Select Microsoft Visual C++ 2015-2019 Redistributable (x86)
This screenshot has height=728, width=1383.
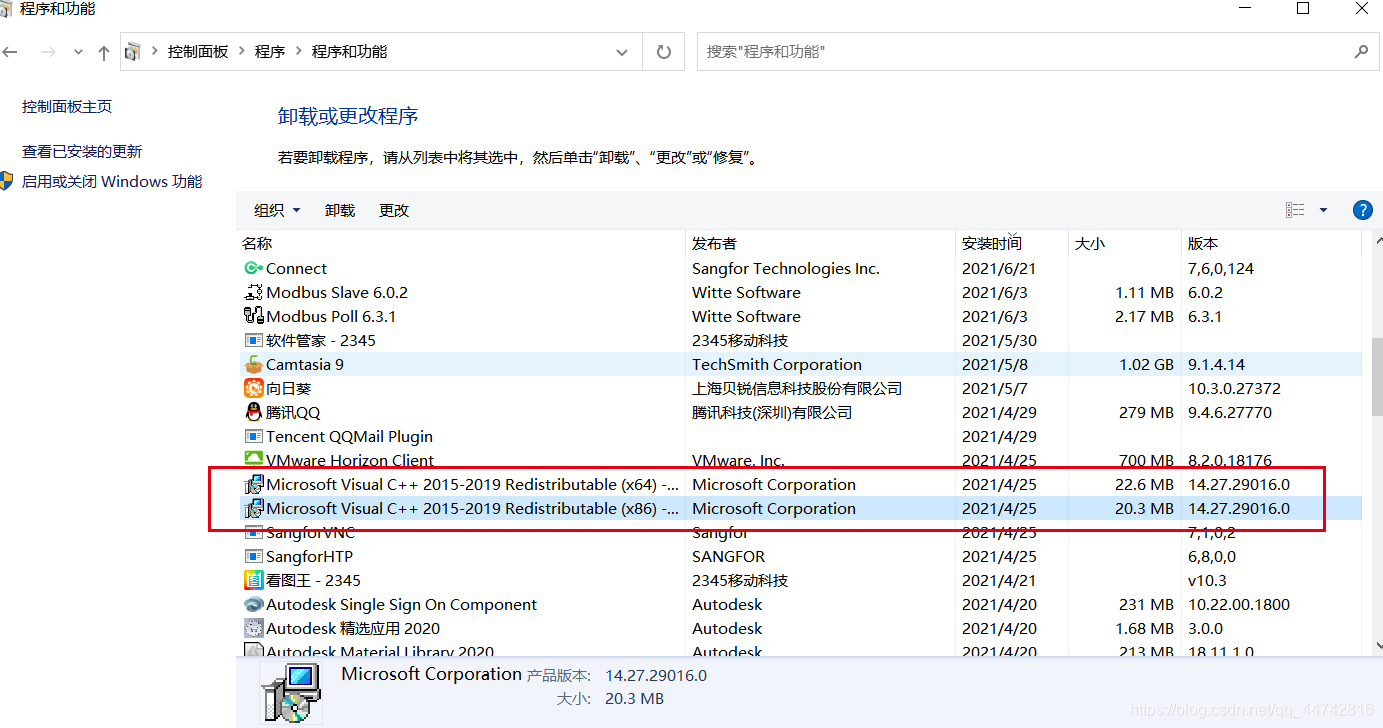tap(473, 508)
